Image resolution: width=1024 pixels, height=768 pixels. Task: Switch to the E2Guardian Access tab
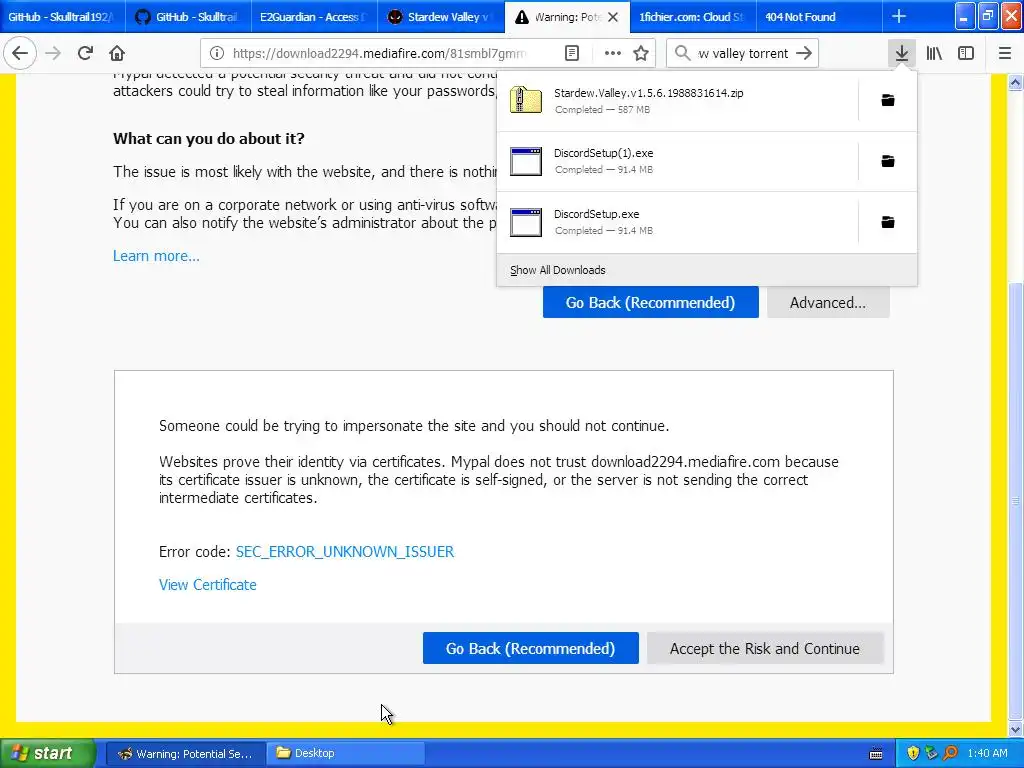pos(314,17)
